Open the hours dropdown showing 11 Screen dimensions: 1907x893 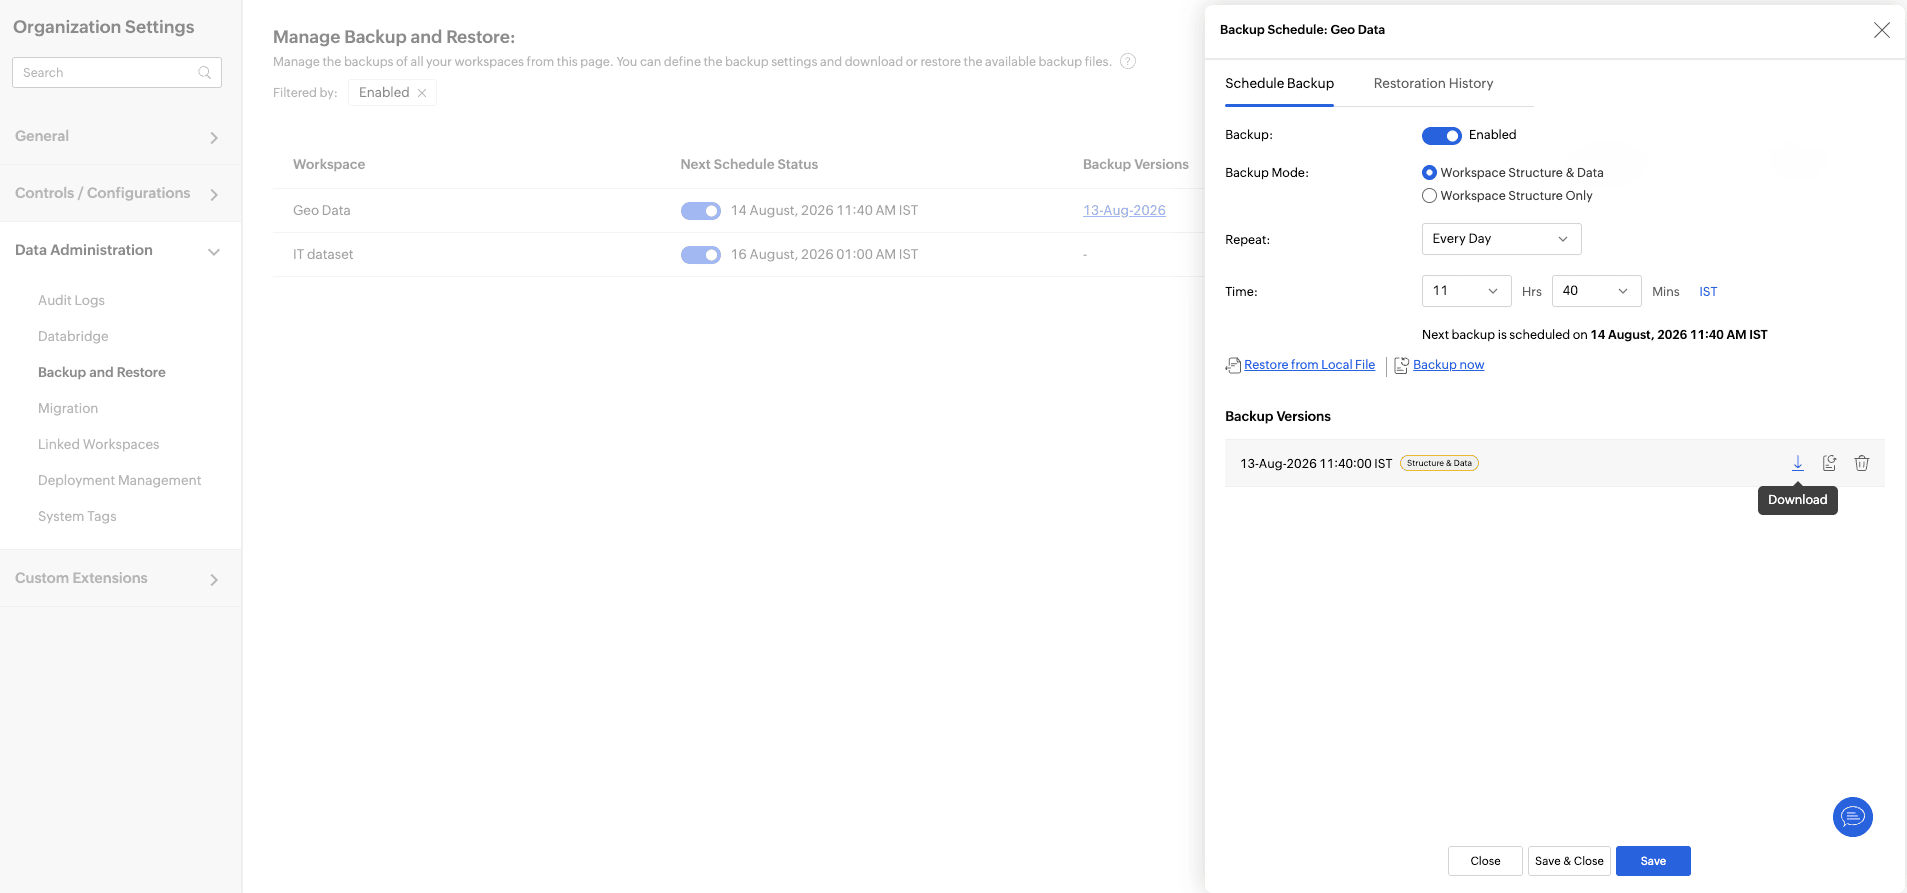click(1466, 291)
